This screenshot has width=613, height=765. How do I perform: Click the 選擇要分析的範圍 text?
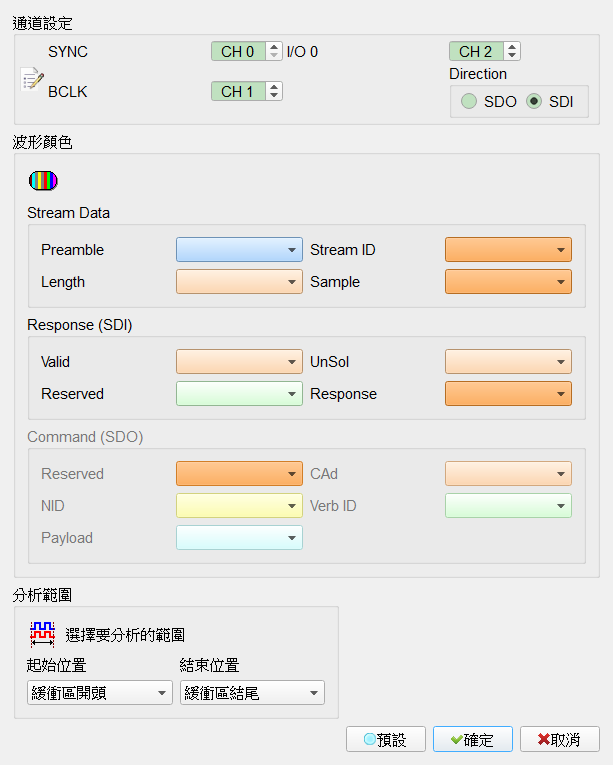[x=125, y=635]
